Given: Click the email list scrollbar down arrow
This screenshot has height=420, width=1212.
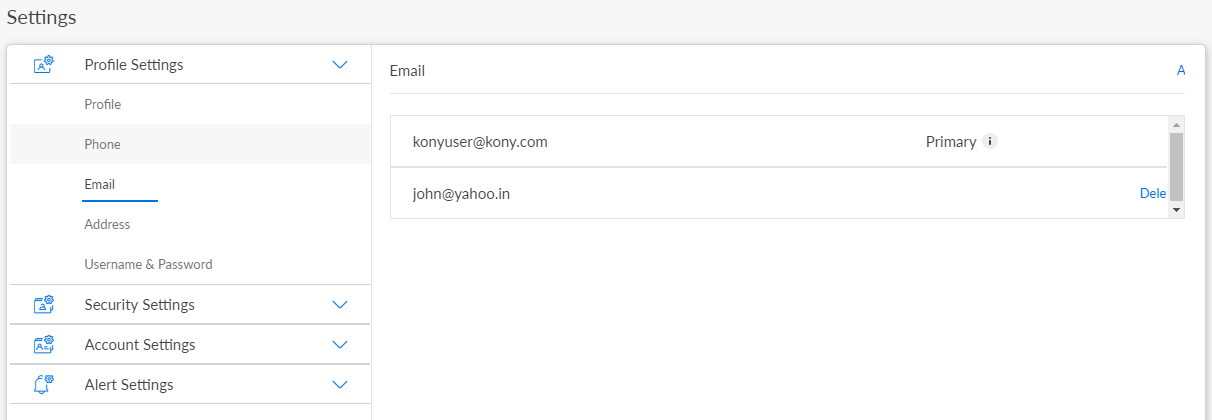Looking at the screenshot, I should tap(1177, 211).
